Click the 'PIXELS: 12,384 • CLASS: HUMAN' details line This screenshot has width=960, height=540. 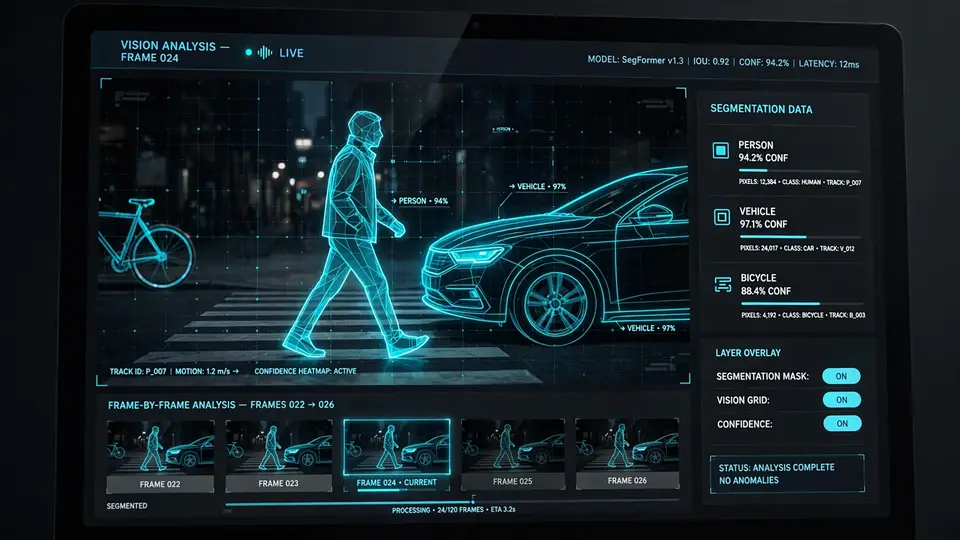coord(800,182)
